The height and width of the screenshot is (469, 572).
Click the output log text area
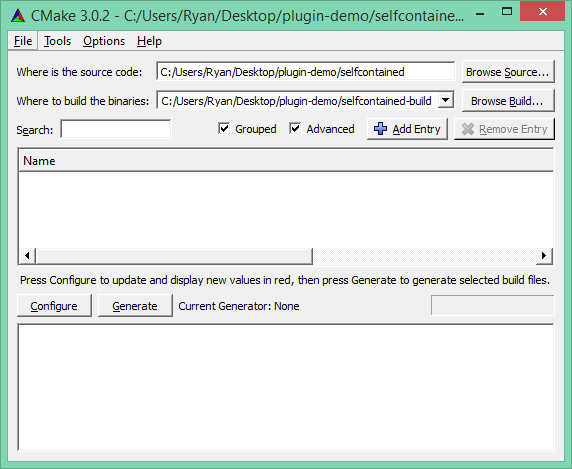[286, 387]
